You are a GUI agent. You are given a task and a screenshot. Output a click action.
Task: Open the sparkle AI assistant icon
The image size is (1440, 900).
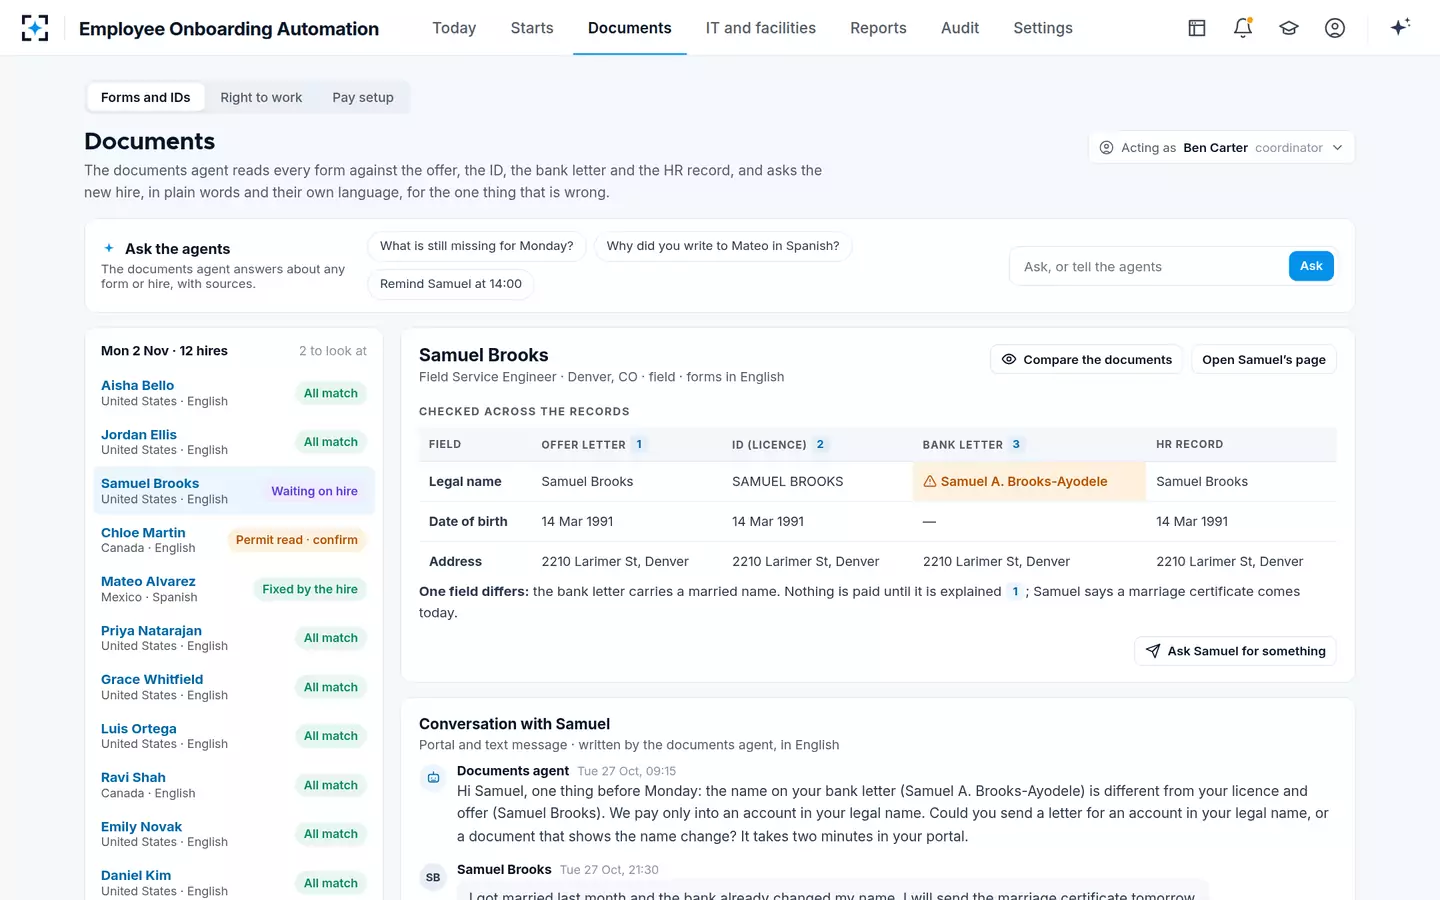pos(1400,27)
